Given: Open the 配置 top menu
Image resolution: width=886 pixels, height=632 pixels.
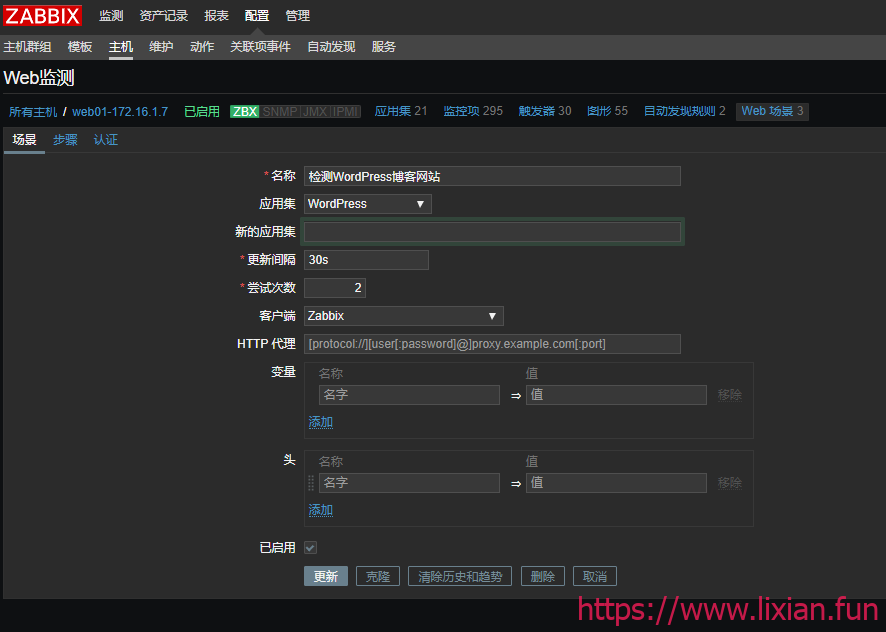Looking at the screenshot, I should (x=257, y=16).
